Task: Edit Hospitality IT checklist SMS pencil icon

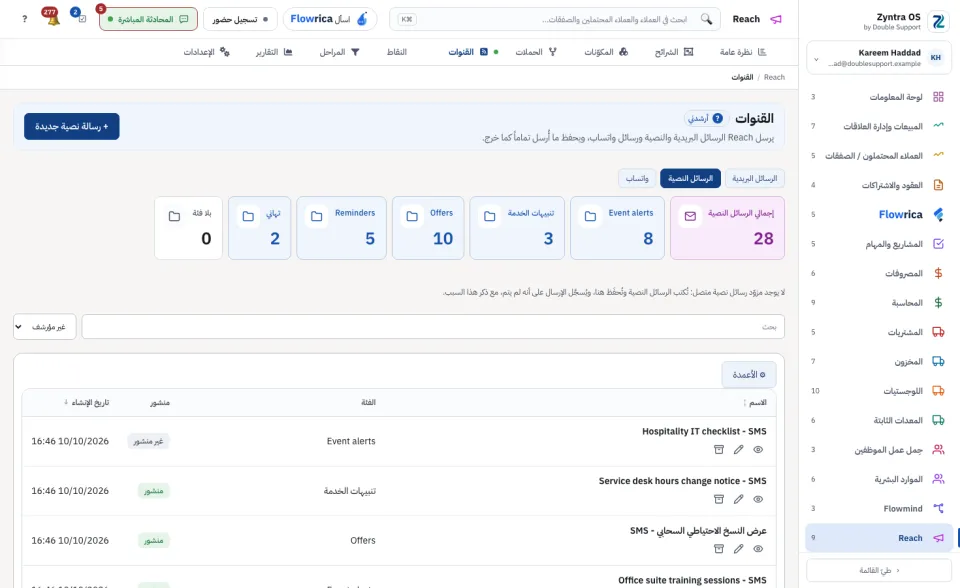Action: click(738, 450)
